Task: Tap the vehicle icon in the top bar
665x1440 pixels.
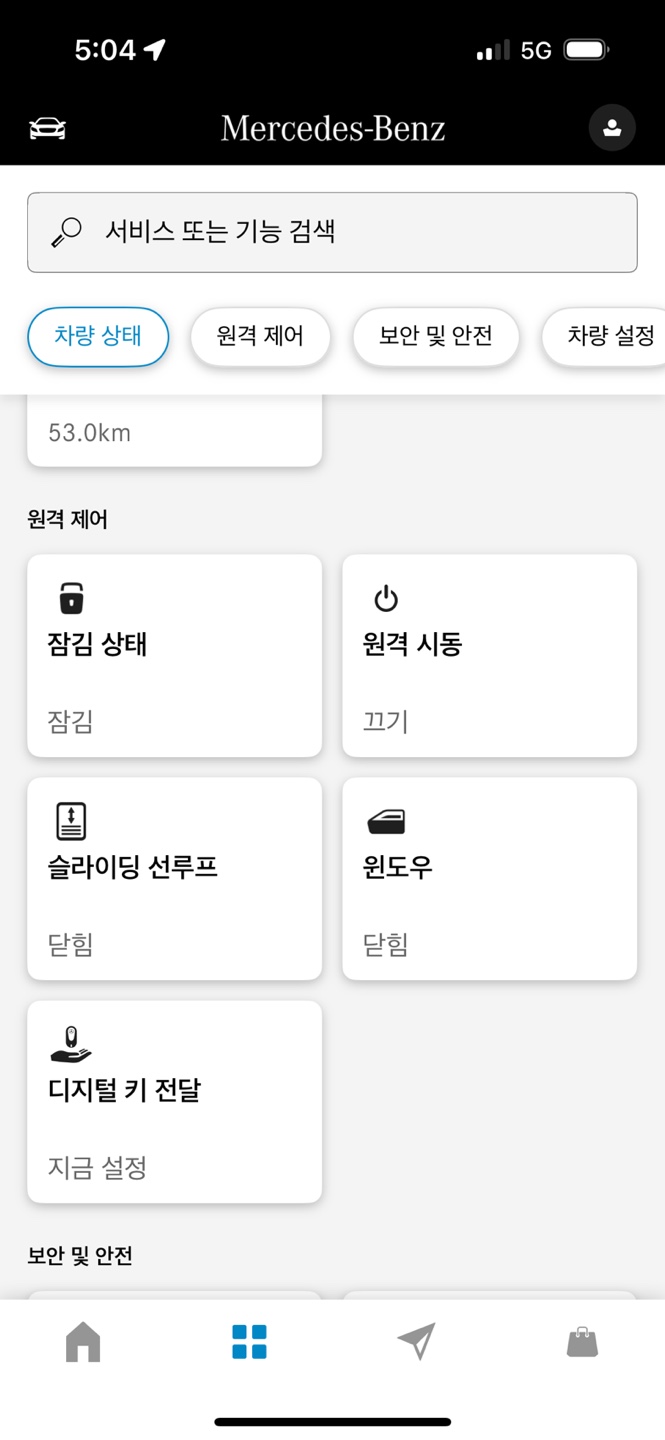Action: 46,127
